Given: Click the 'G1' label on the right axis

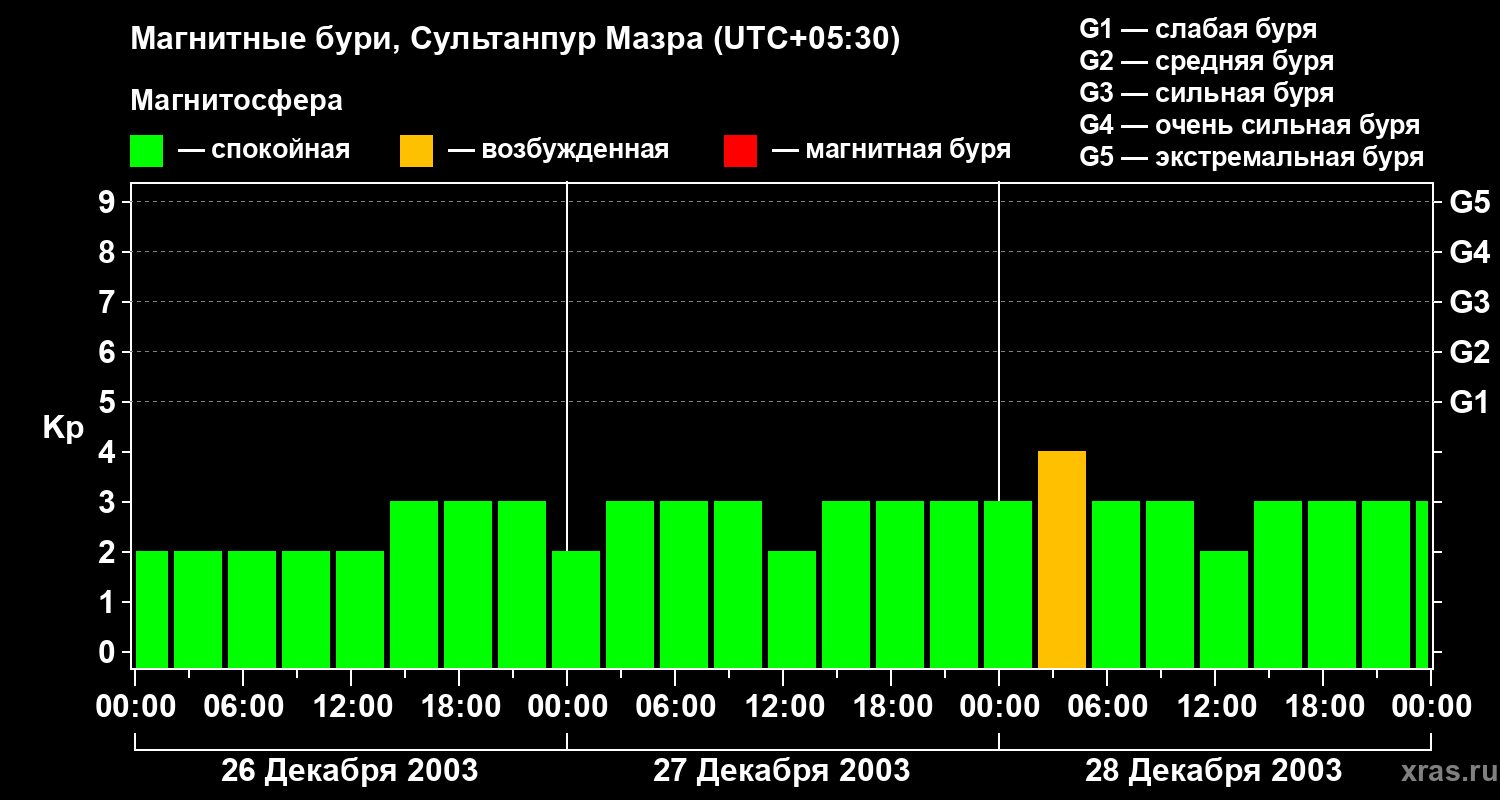Looking at the screenshot, I should point(1470,402).
